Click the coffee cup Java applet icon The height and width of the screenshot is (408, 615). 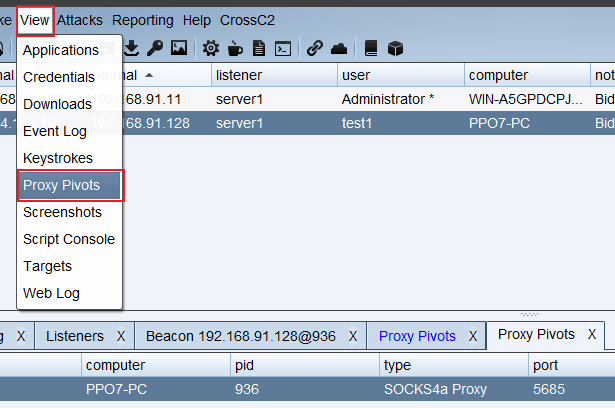tap(235, 49)
